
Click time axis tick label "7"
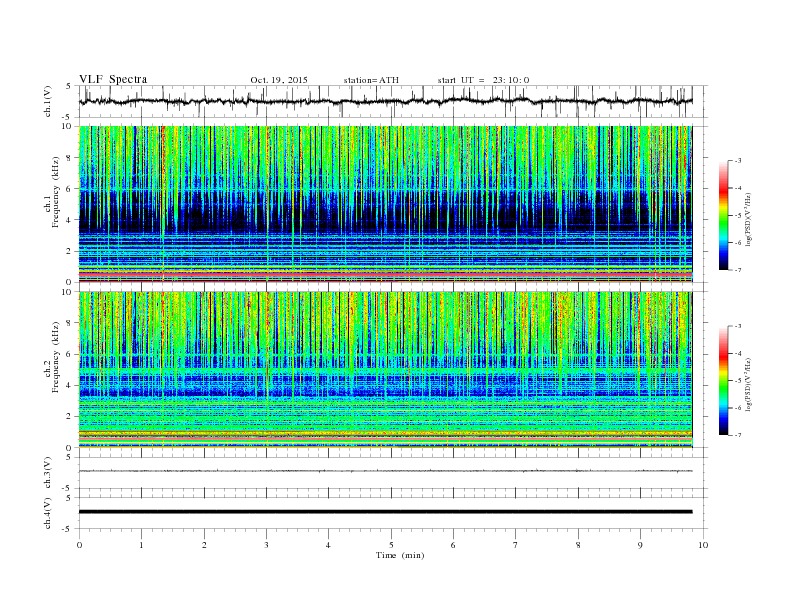515,545
